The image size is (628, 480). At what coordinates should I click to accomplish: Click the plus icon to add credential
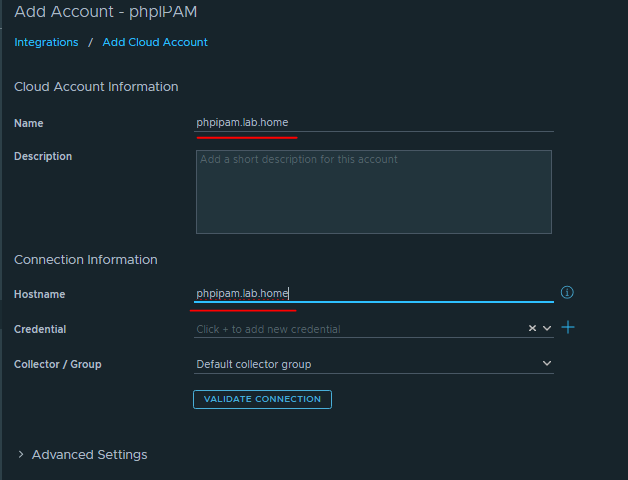point(568,327)
